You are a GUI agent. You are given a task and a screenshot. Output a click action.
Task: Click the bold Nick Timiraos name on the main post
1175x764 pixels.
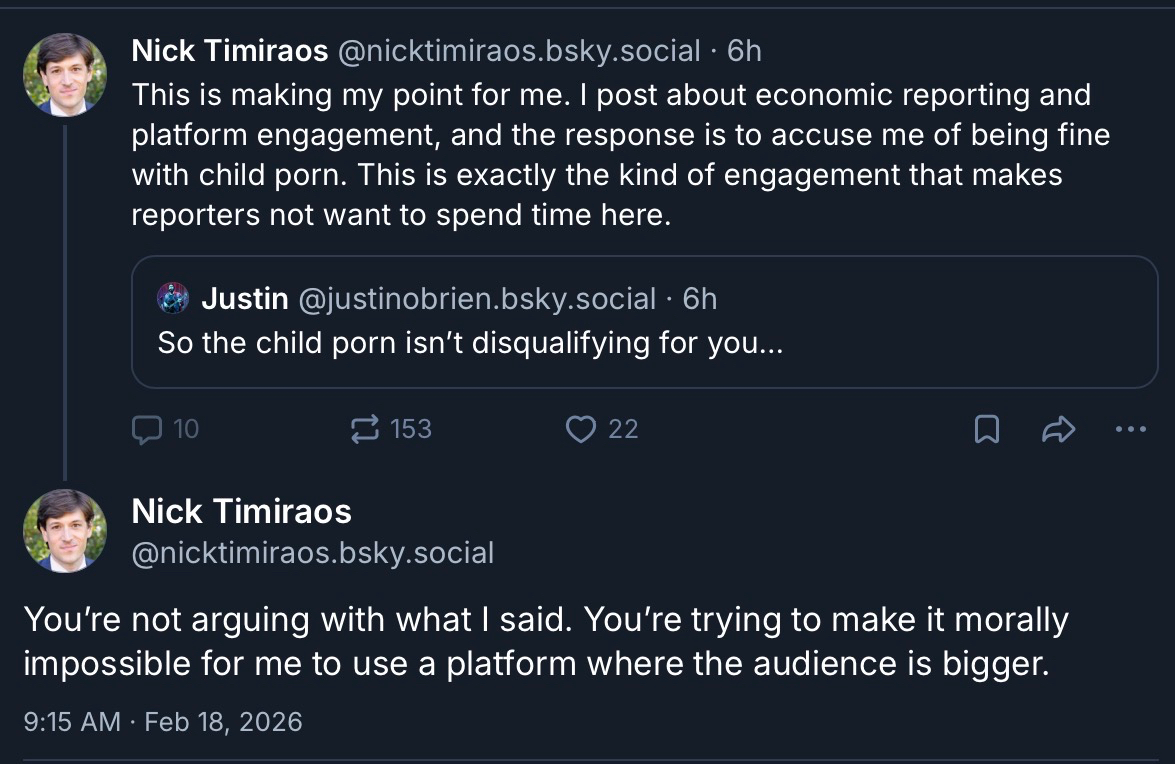(x=242, y=512)
